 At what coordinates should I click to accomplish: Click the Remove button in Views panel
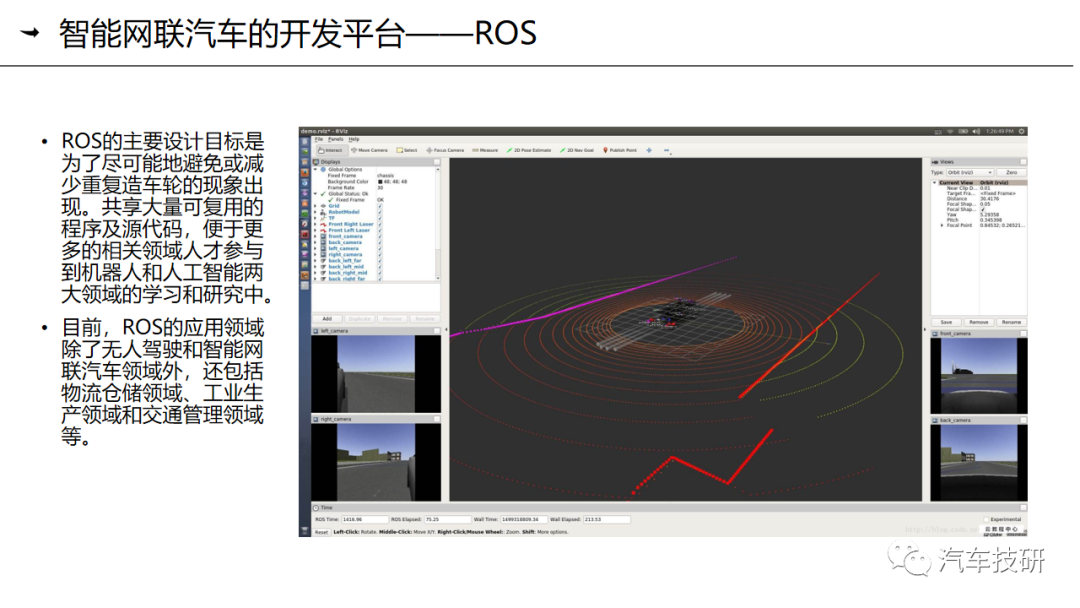979,322
